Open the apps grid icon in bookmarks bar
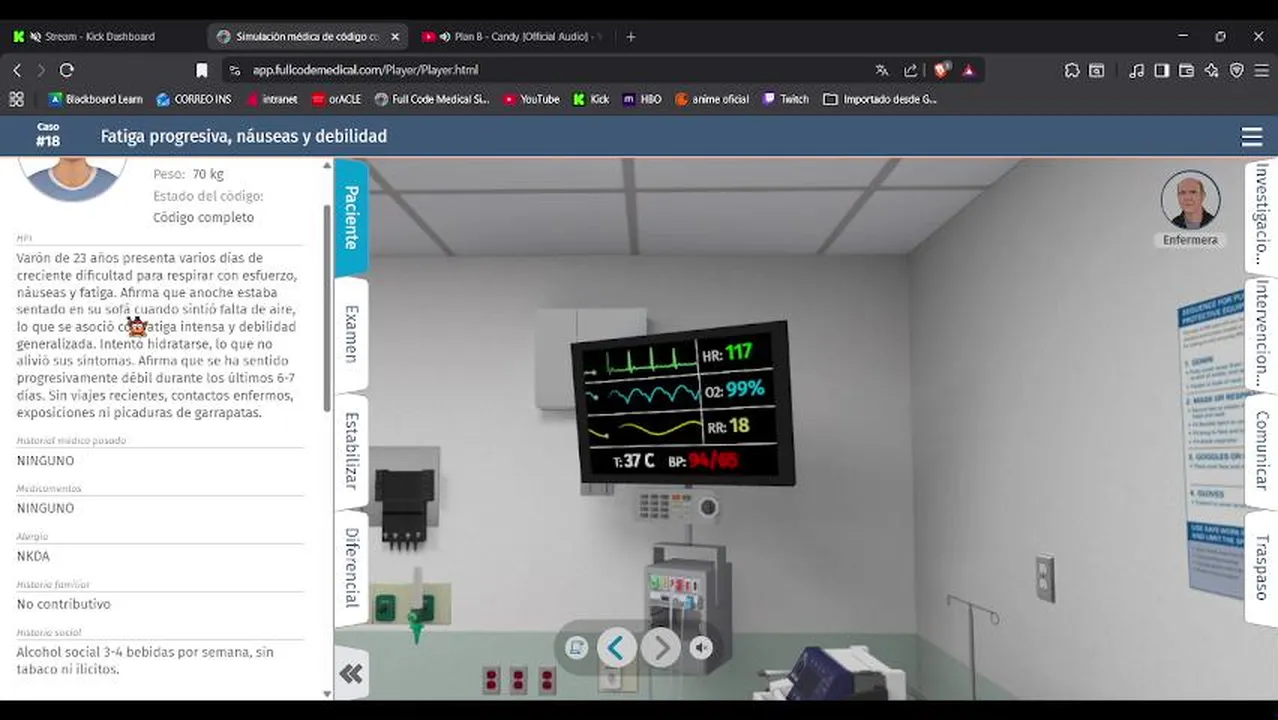 click(x=16, y=99)
